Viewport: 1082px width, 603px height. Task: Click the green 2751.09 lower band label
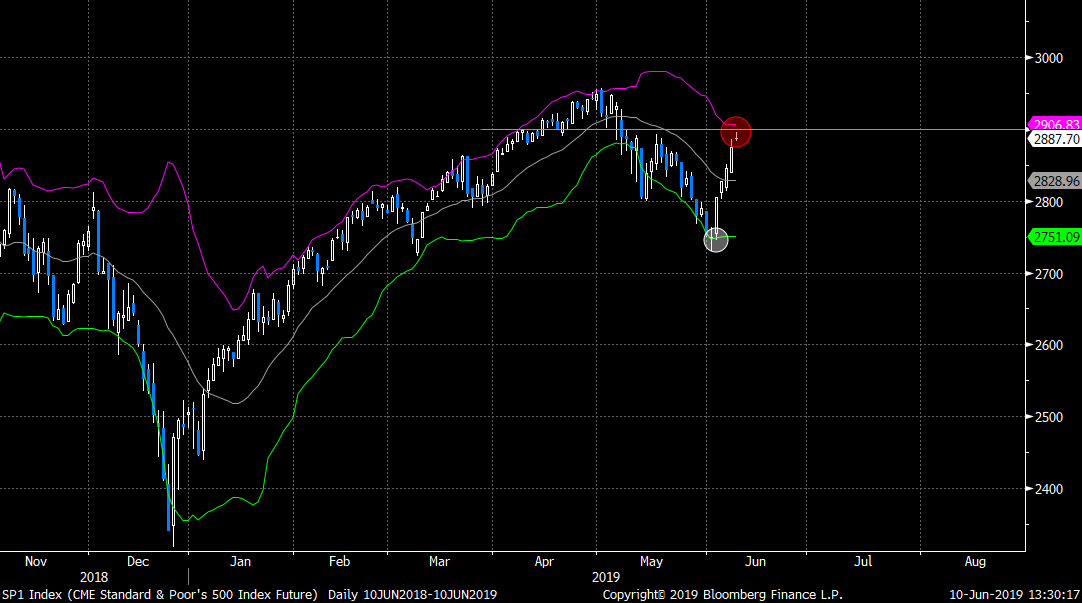pyautogui.click(x=1055, y=237)
